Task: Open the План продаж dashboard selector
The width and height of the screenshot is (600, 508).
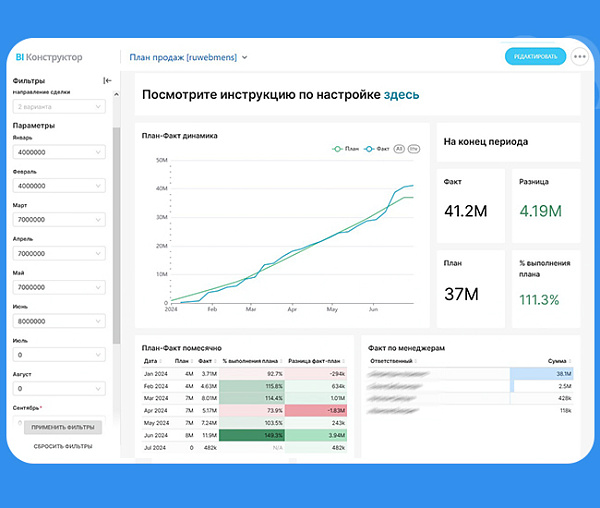Action: 188,57
